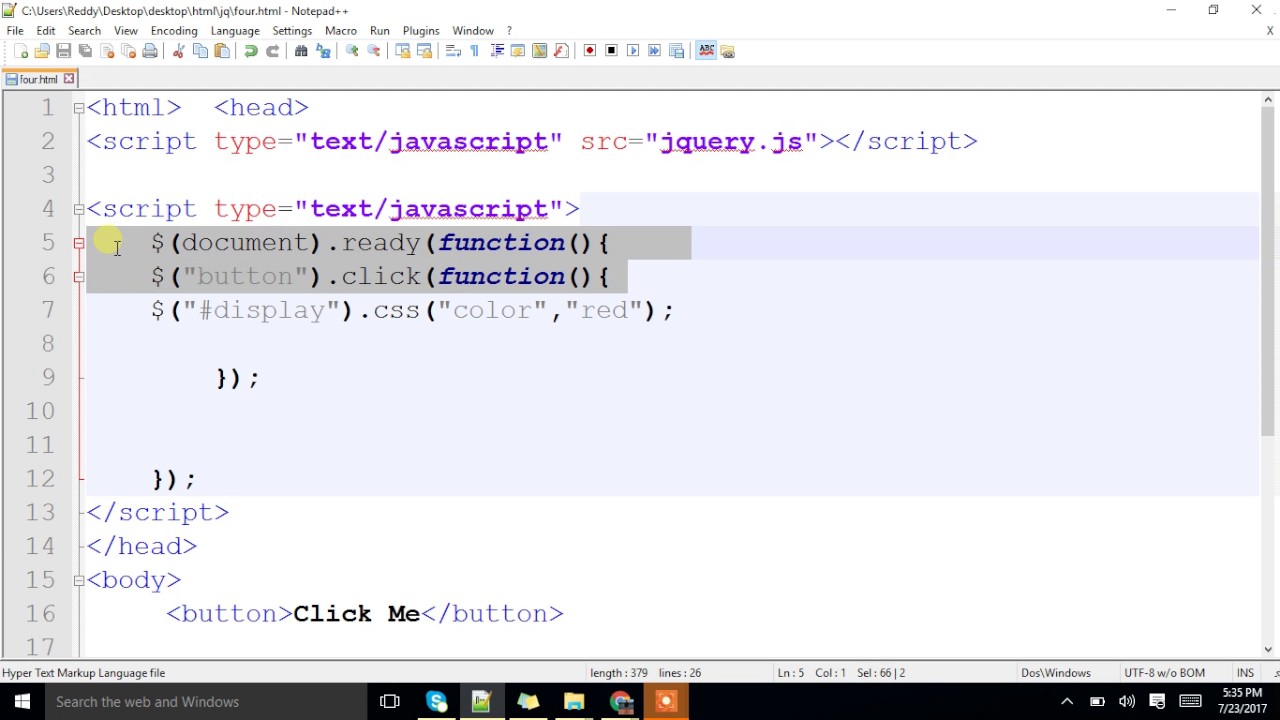Click the Close document toolbar icon

click(107, 51)
